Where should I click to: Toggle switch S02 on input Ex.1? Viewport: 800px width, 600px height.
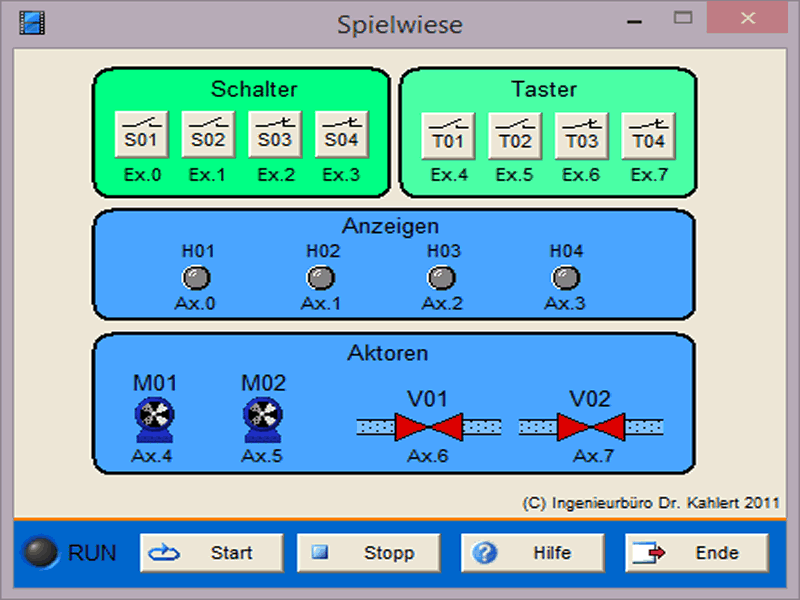(208, 135)
